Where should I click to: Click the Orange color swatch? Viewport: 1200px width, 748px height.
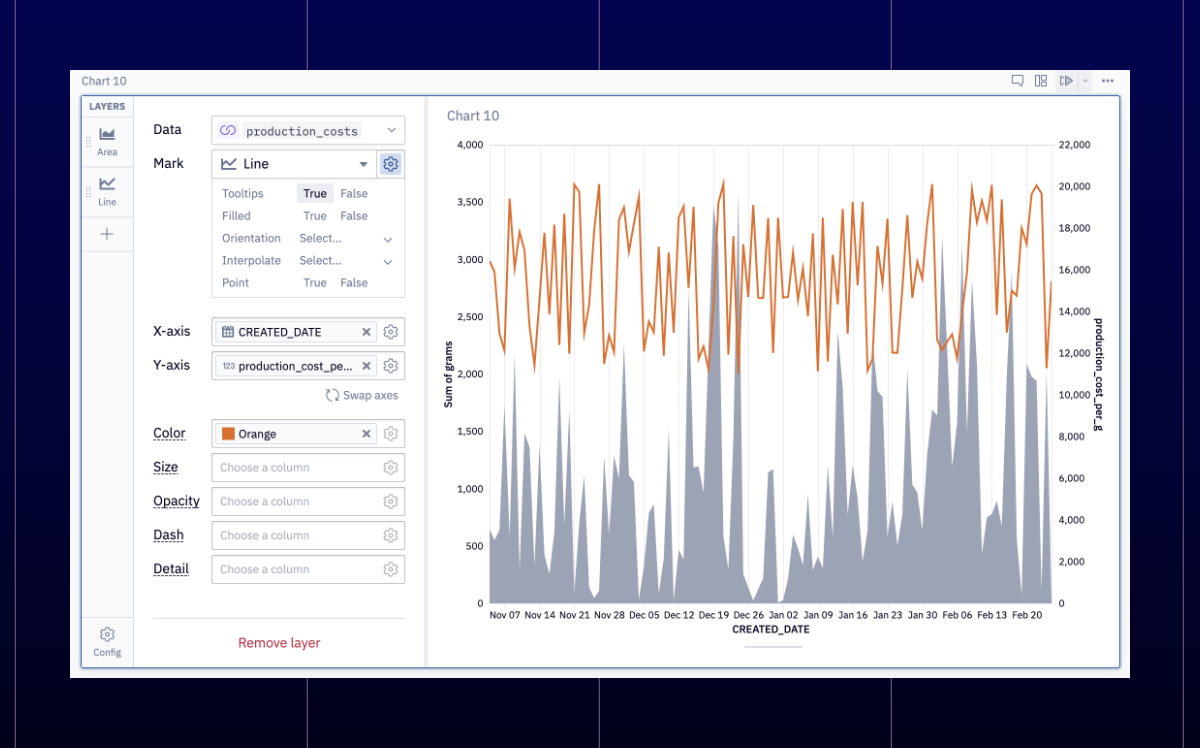coord(228,434)
